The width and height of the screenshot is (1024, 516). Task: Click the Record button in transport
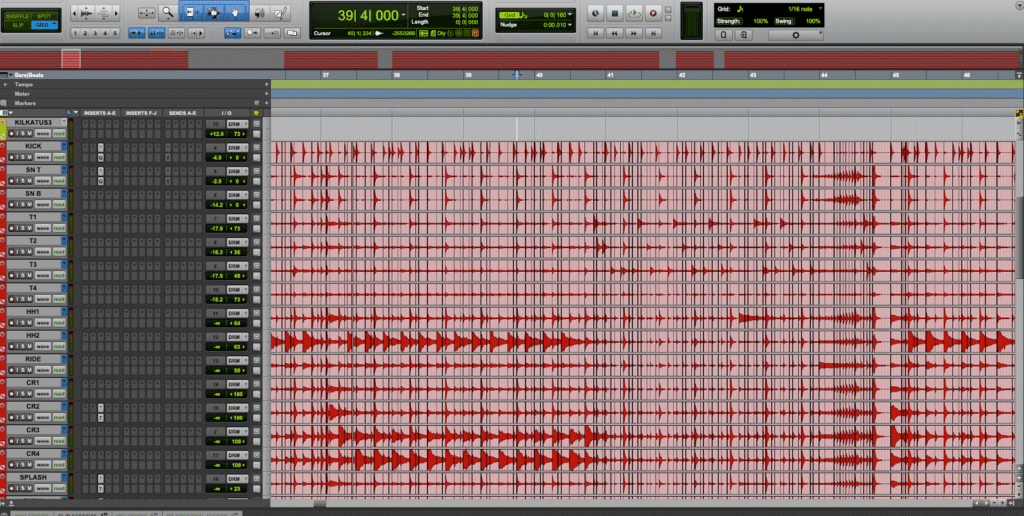click(x=653, y=13)
